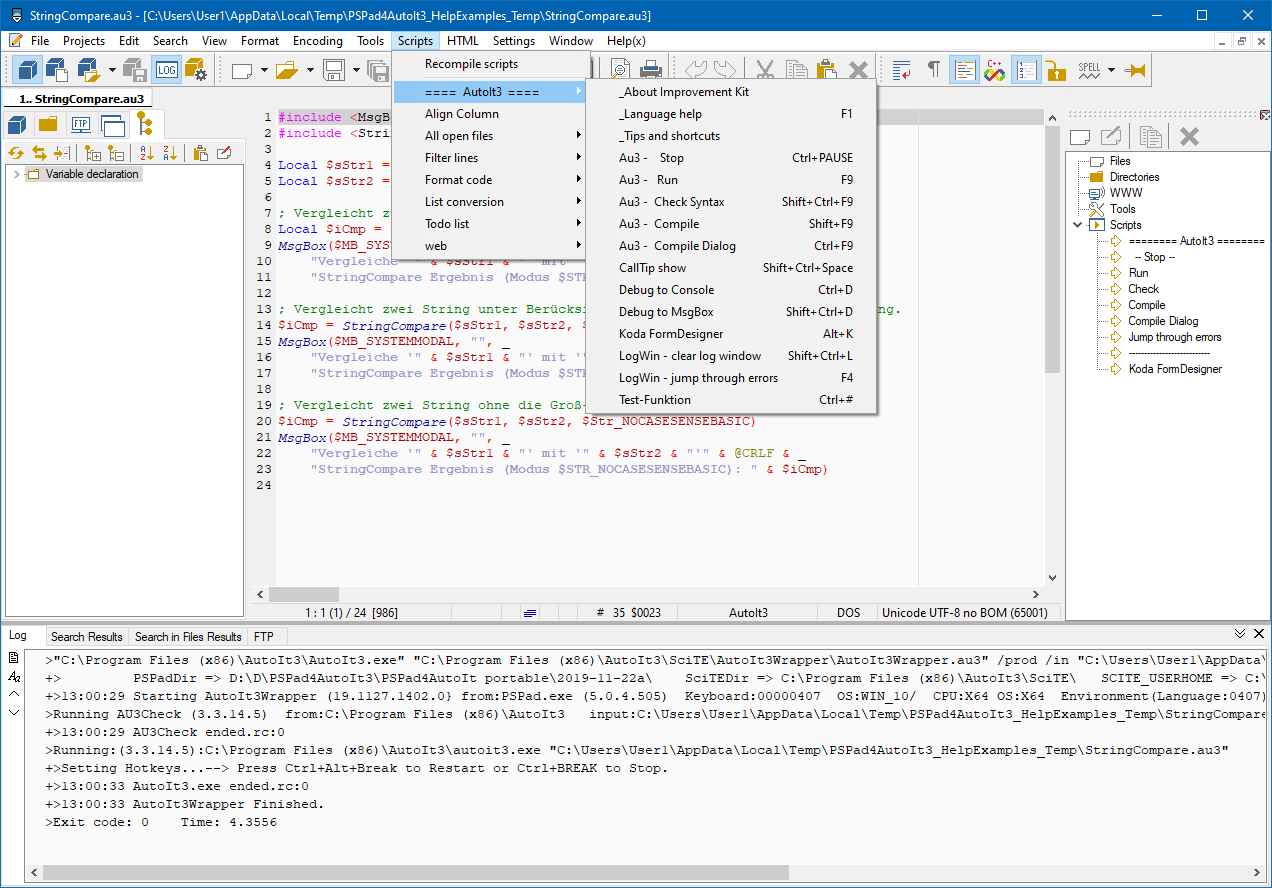Switch to Search in Files Results tab
1272x888 pixels.
point(188,637)
